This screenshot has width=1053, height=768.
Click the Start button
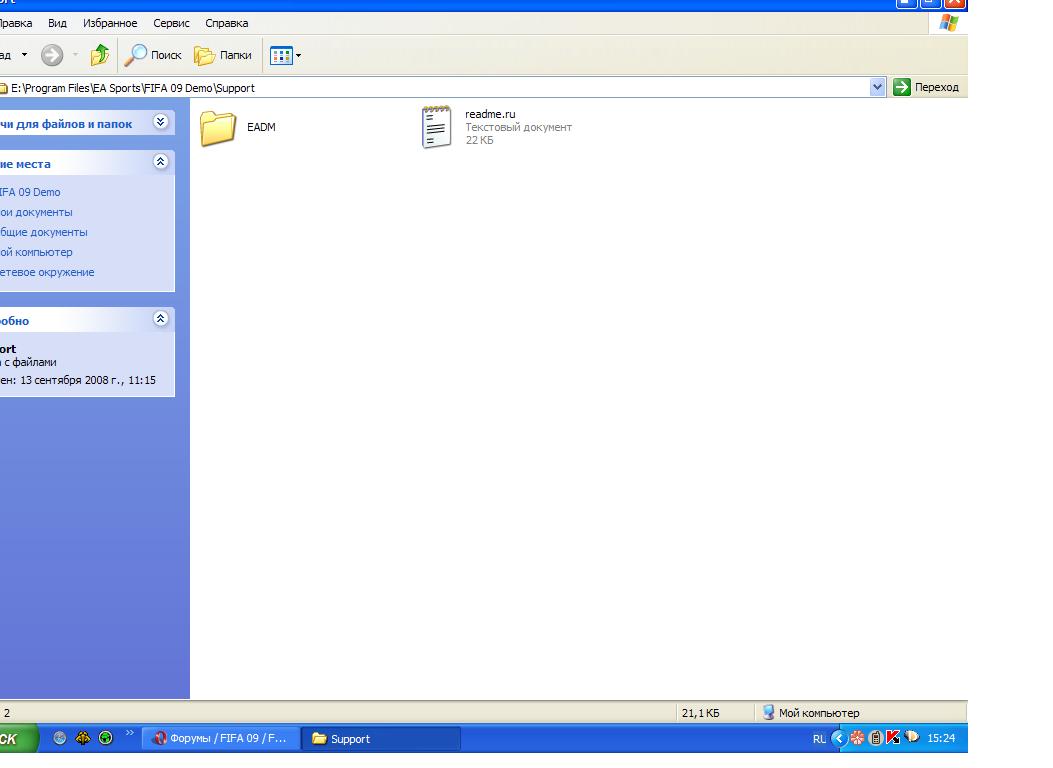tap(17, 738)
